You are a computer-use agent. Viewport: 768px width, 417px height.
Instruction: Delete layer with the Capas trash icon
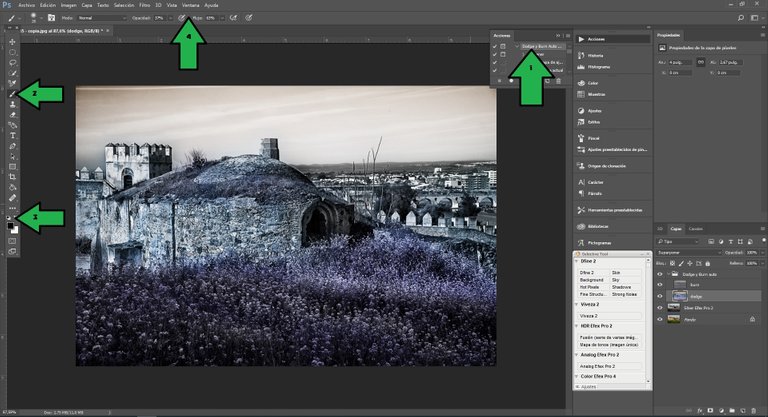tap(754, 411)
